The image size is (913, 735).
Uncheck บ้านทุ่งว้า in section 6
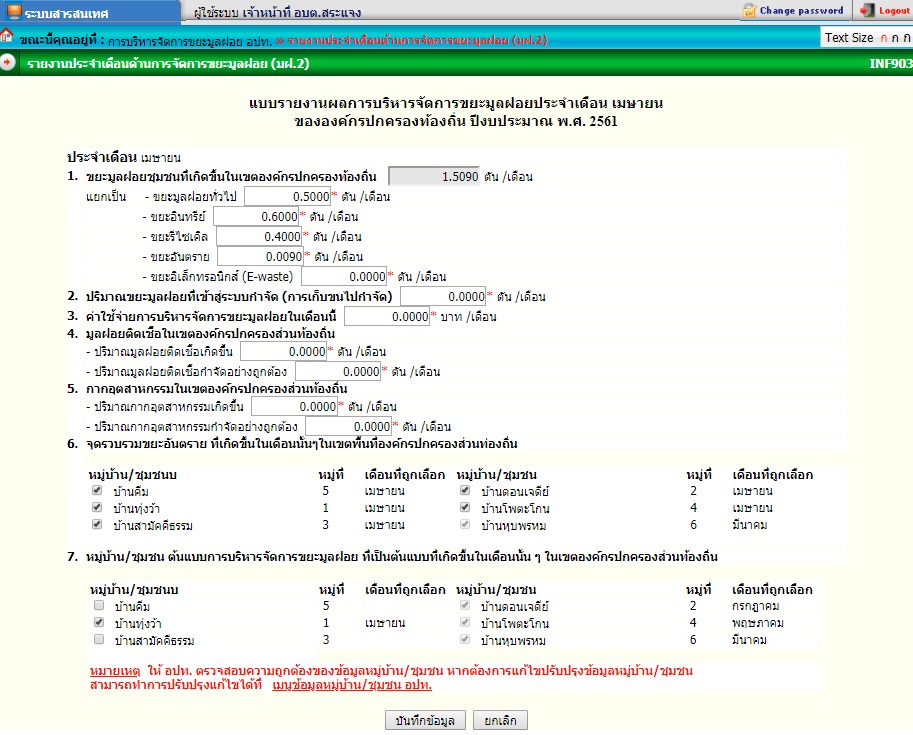point(97,507)
